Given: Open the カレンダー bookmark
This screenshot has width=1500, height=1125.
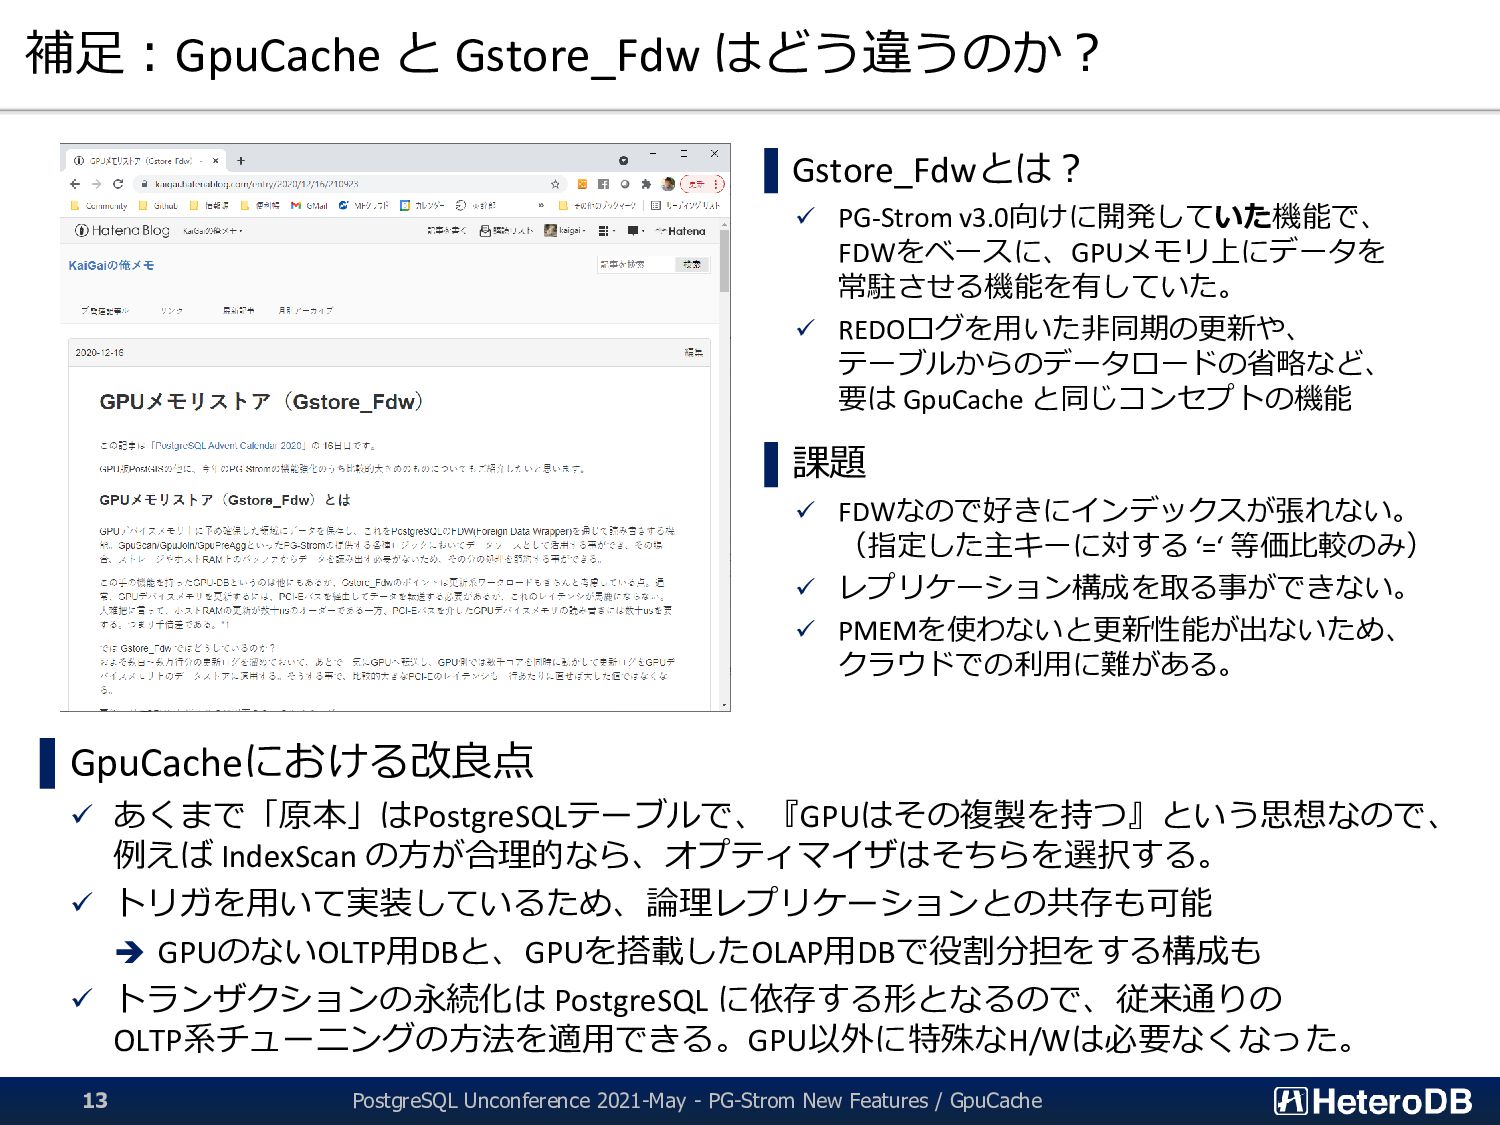Looking at the screenshot, I should click(423, 206).
